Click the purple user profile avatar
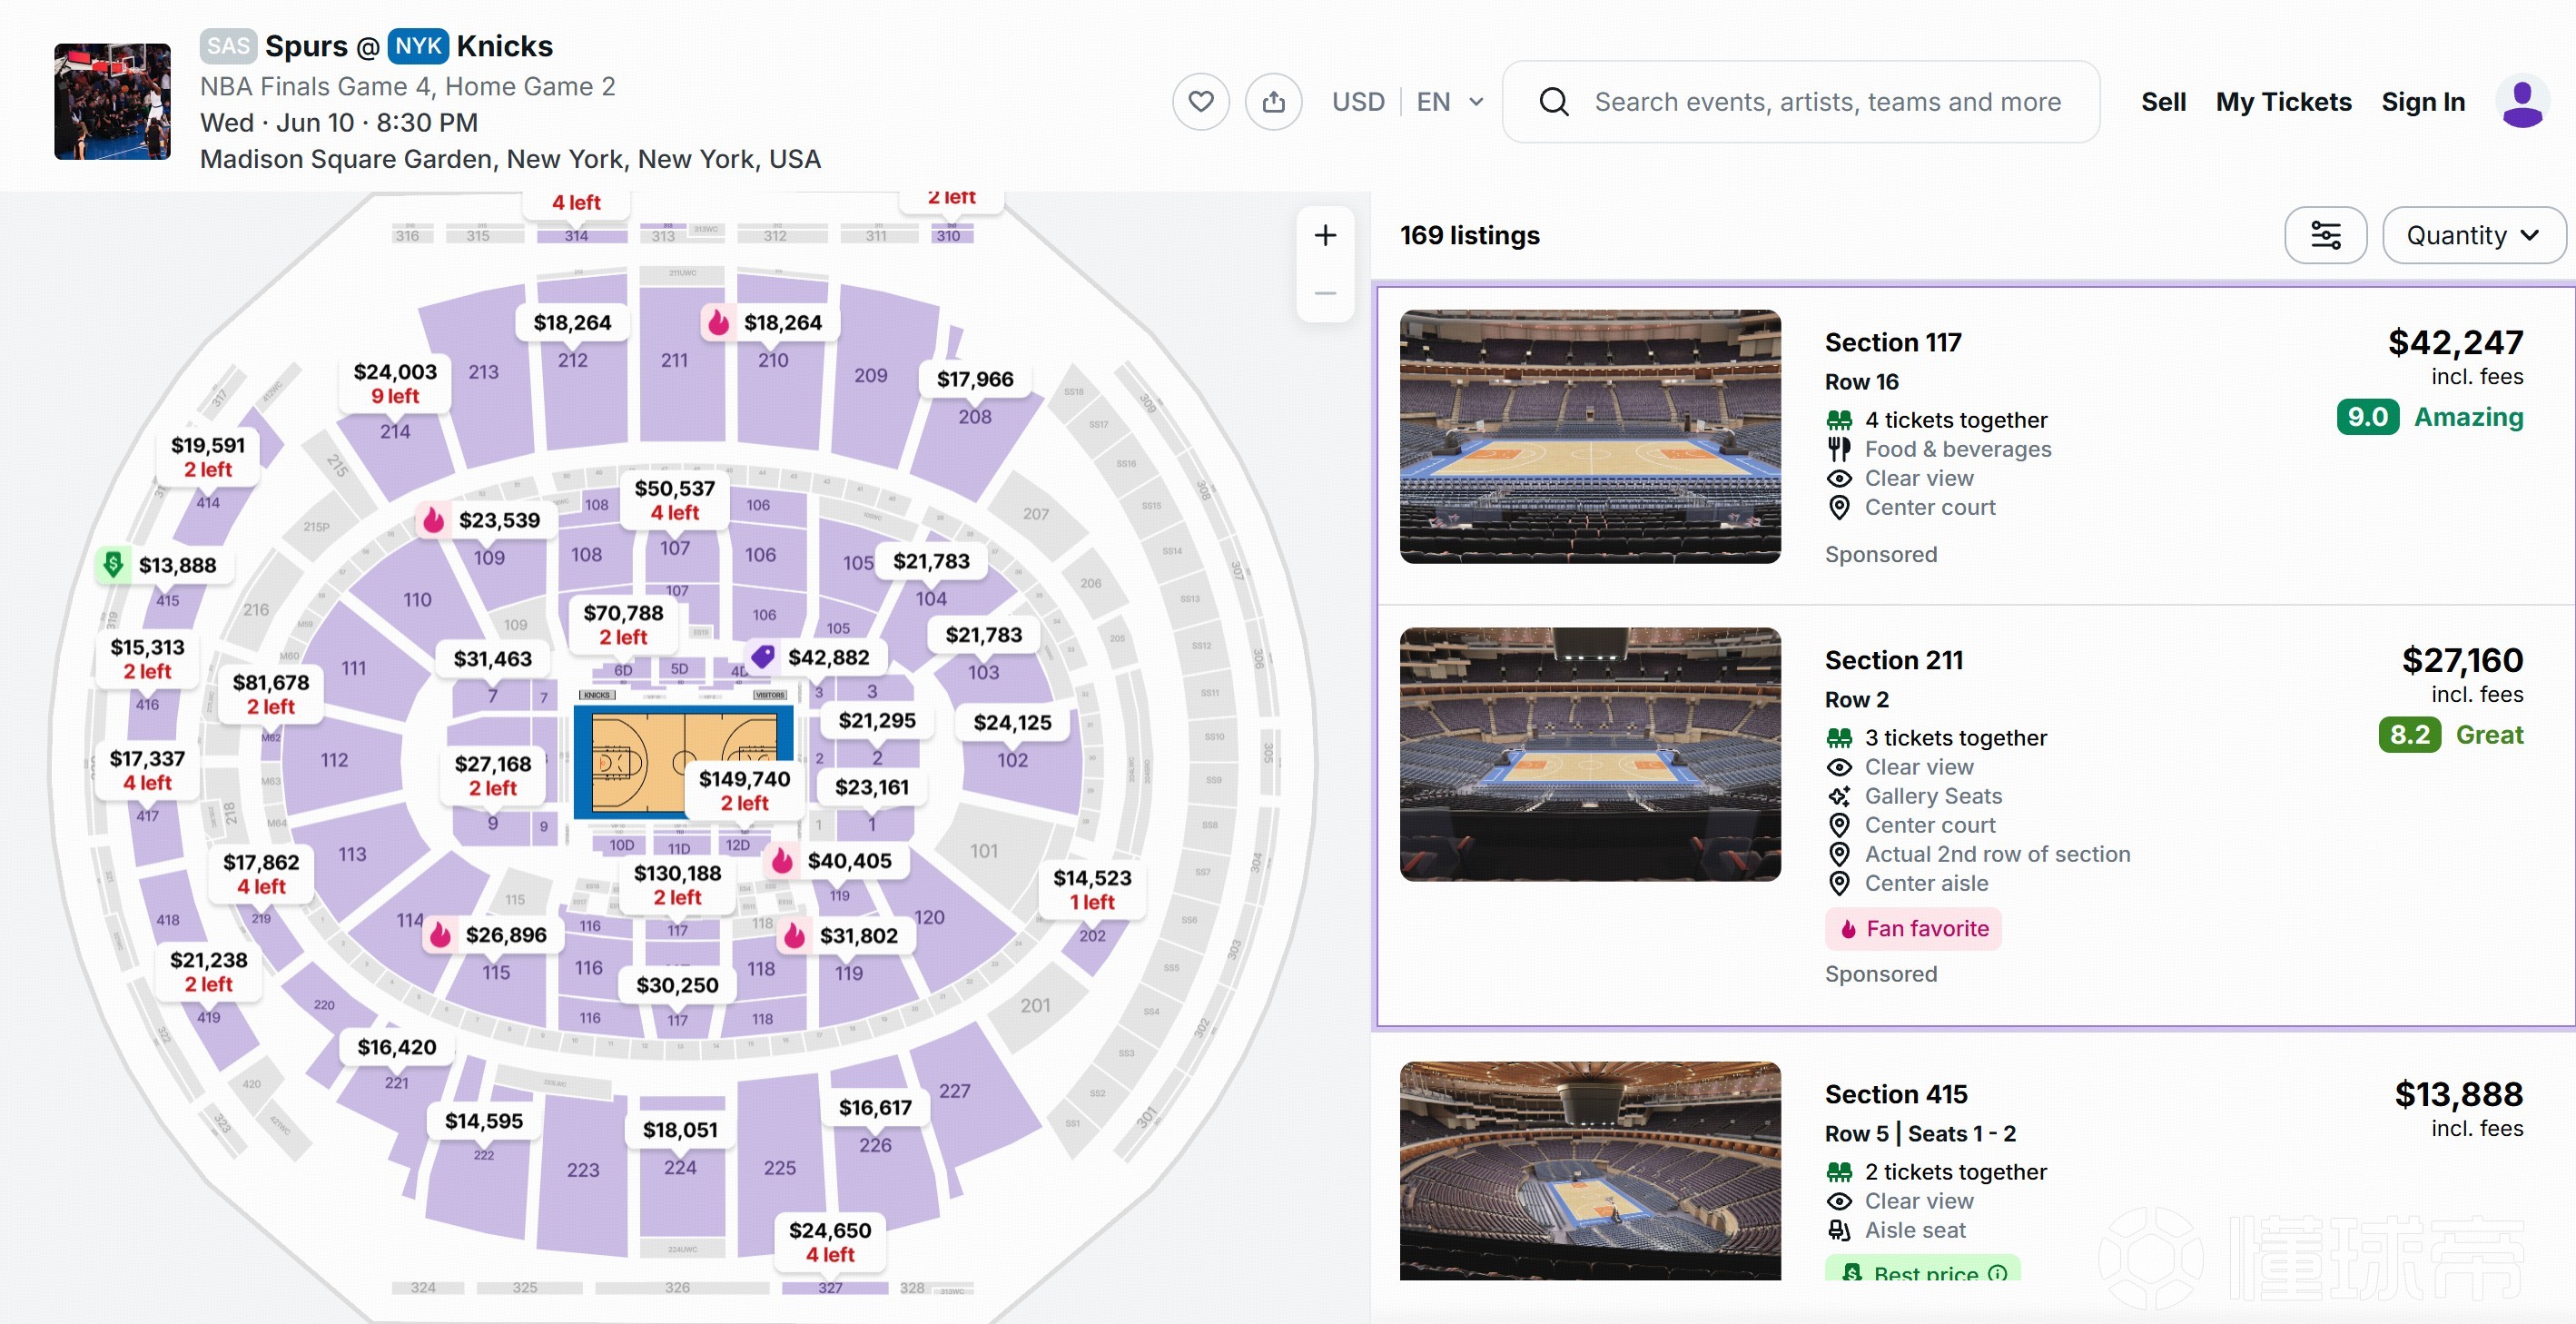The width and height of the screenshot is (2576, 1324). click(x=2521, y=102)
